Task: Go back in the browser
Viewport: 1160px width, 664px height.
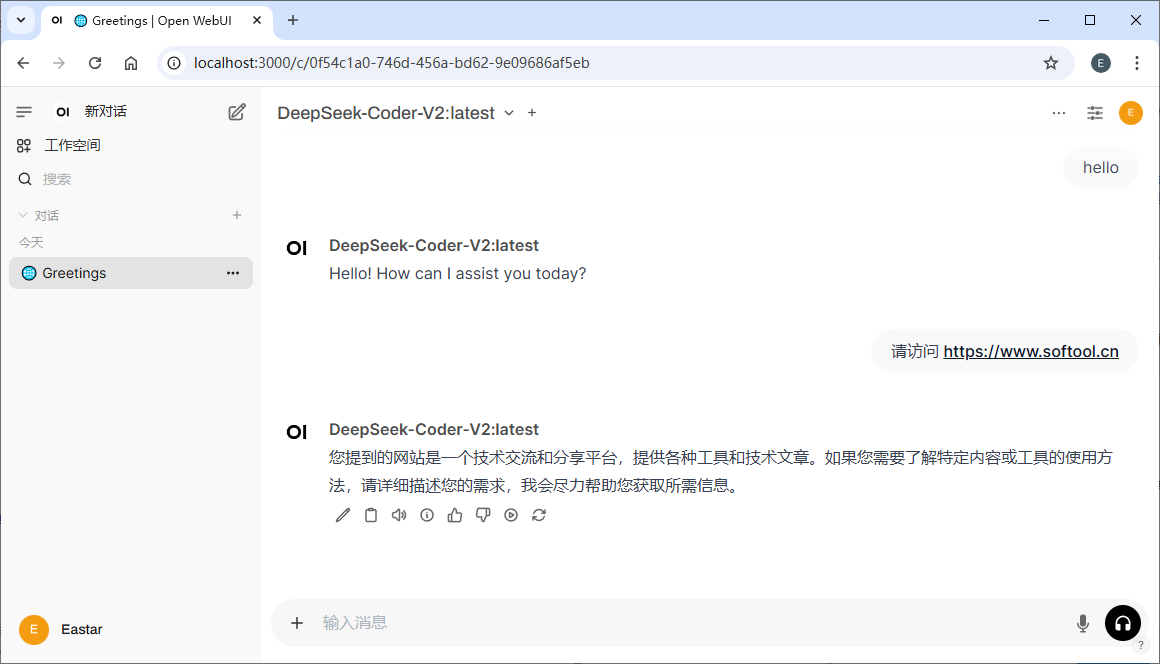Action: (23, 63)
